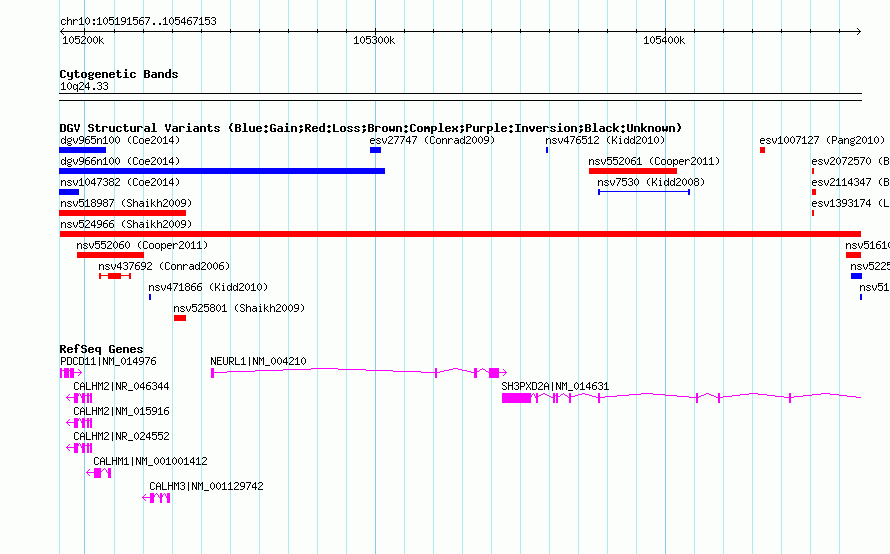Image resolution: width=890 pixels, height=554 pixels.
Task: Click the DGV Structural Variants track title
Action: pyautogui.click(x=371, y=128)
